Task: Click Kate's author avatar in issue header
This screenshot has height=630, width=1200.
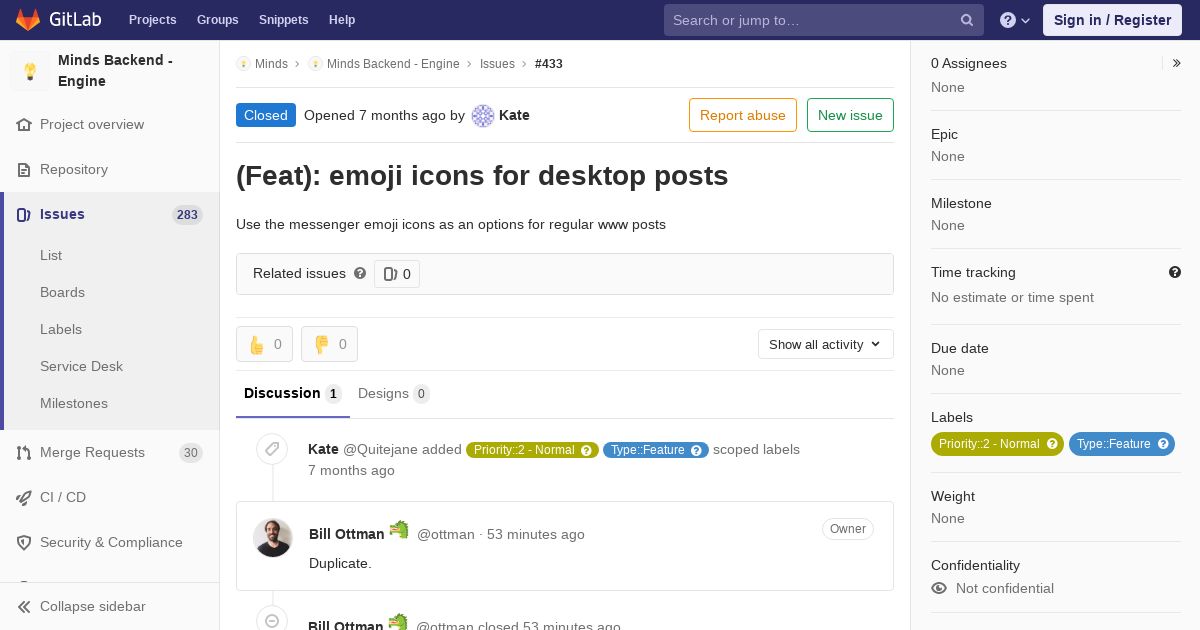Action: (483, 116)
